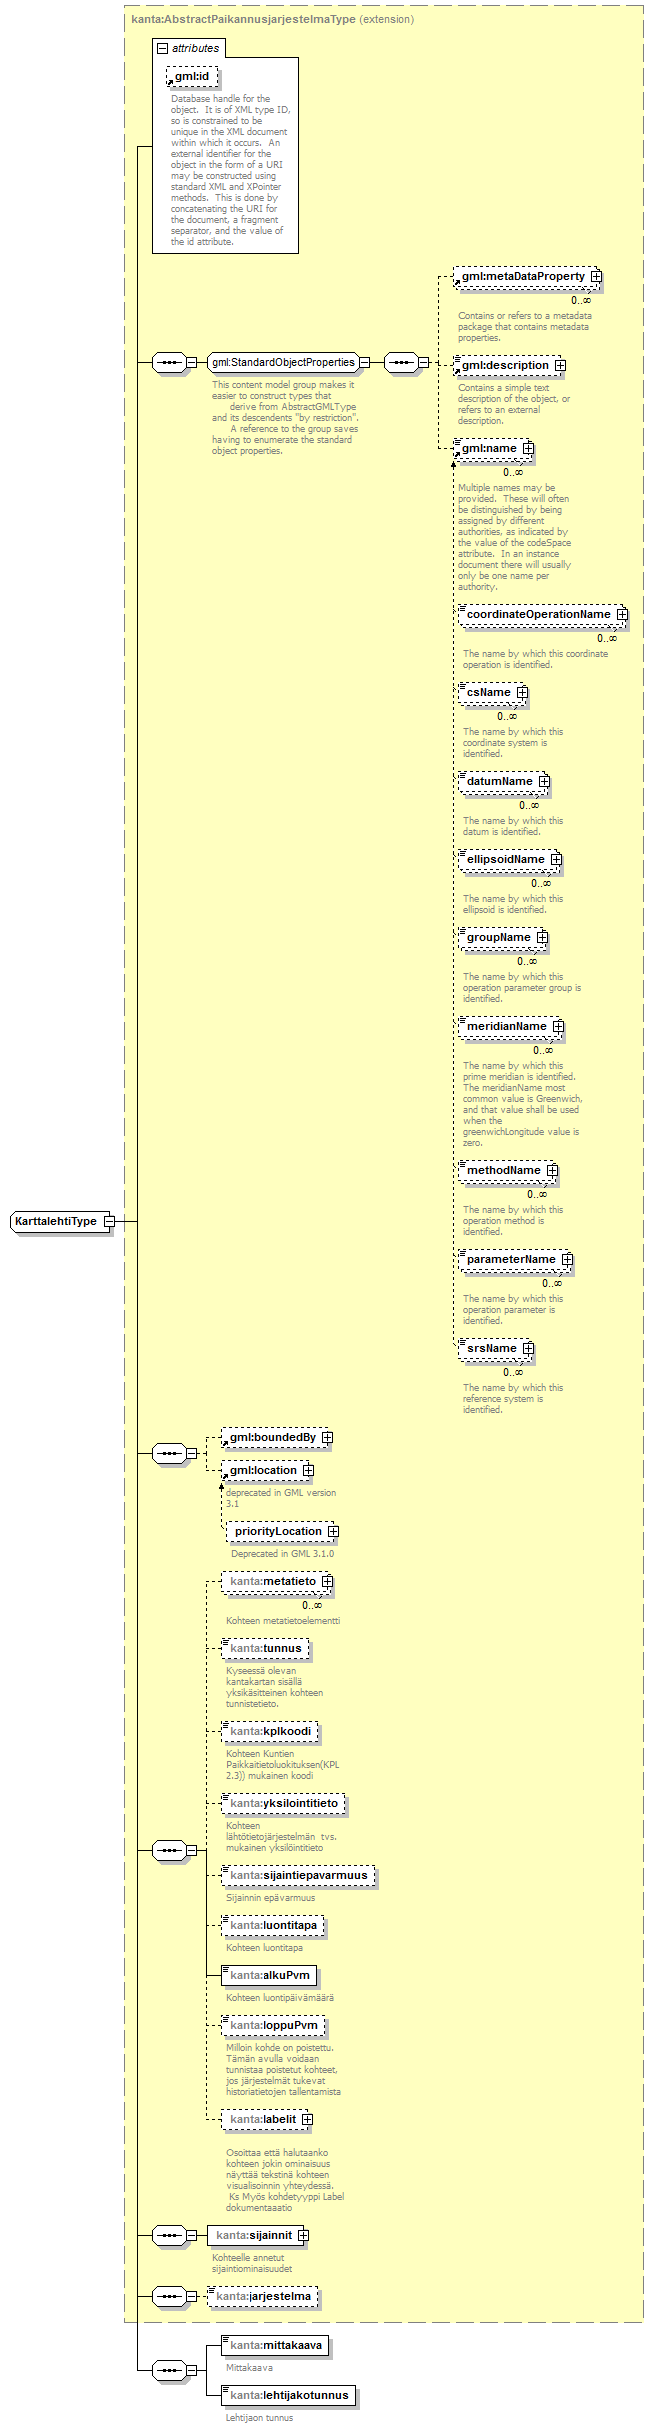The width and height of the screenshot is (654, 2428).
Task: Click sequence icon before gml:StandardObjectProperties
Action: point(169,362)
